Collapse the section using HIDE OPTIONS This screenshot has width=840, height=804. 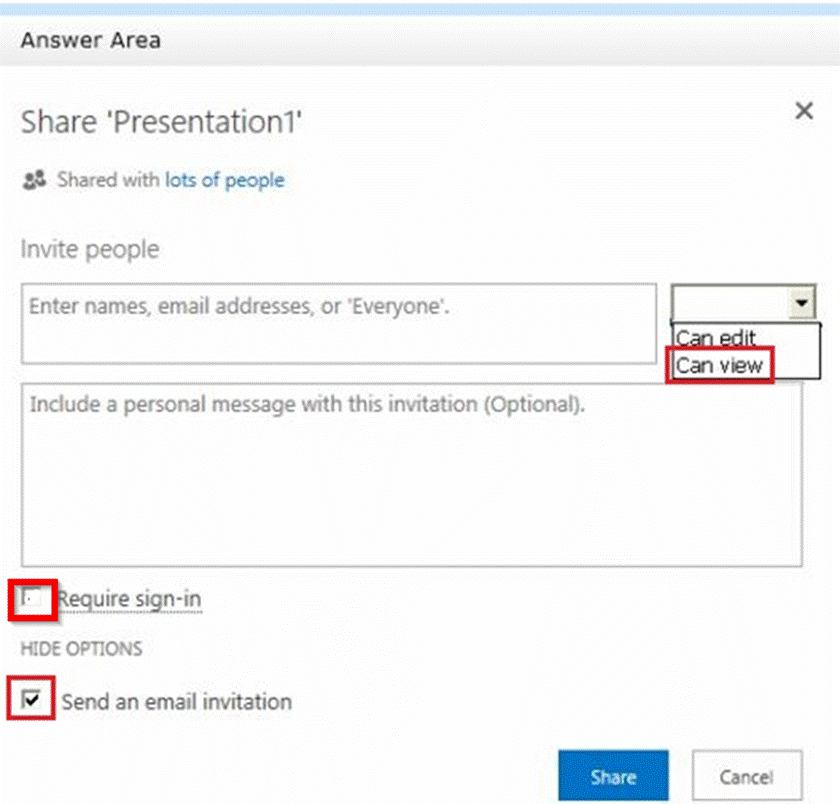pyautogui.click(x=81, y=648)
